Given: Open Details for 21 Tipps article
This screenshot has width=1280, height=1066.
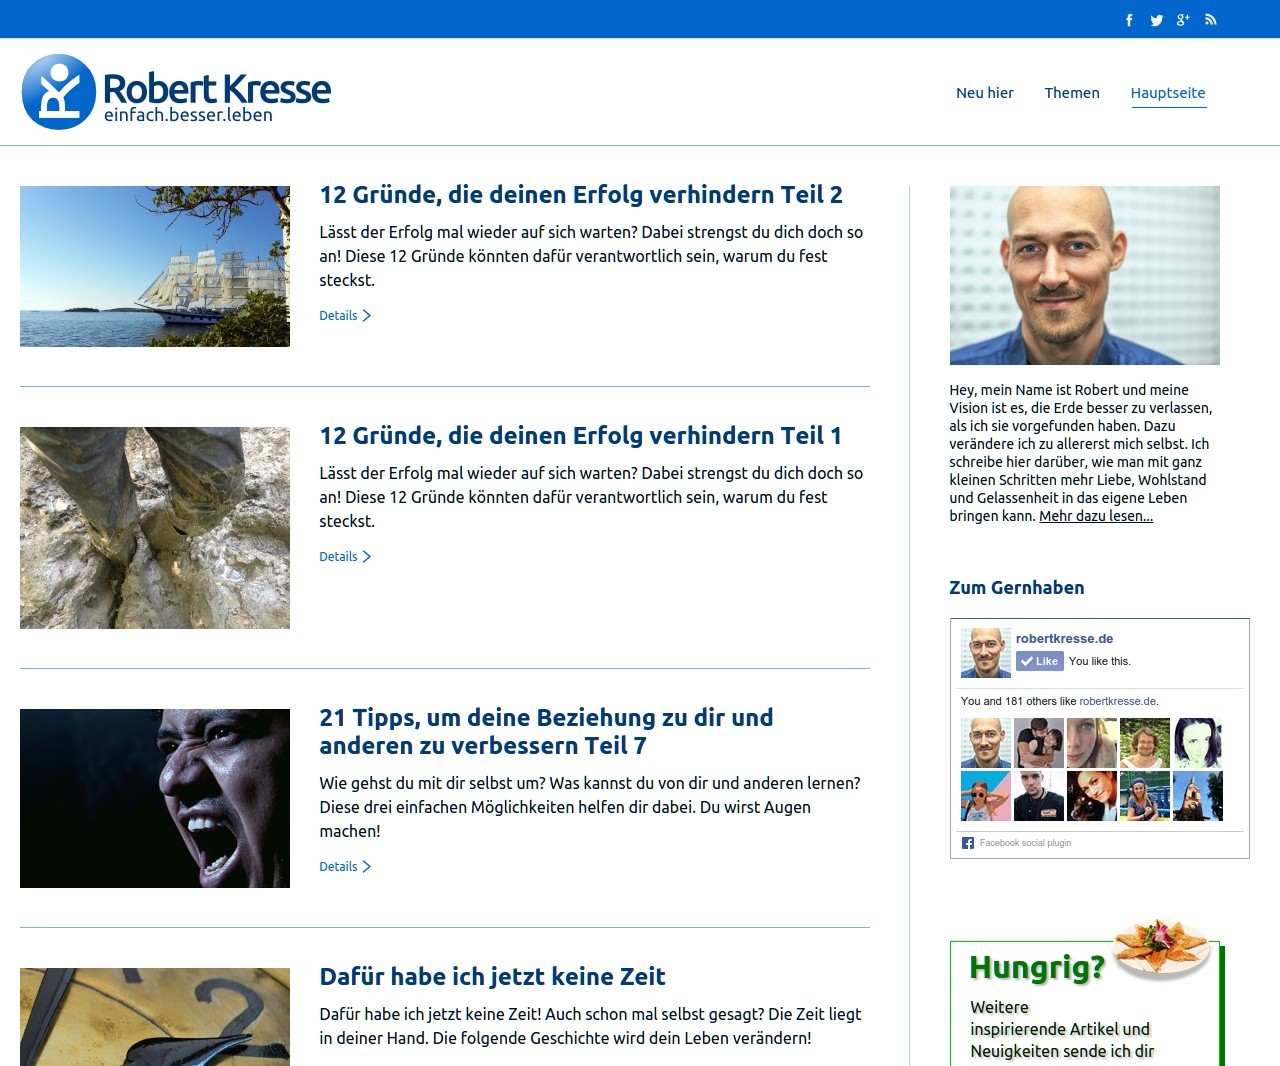Looking at the screenshot, I should 344,867.
